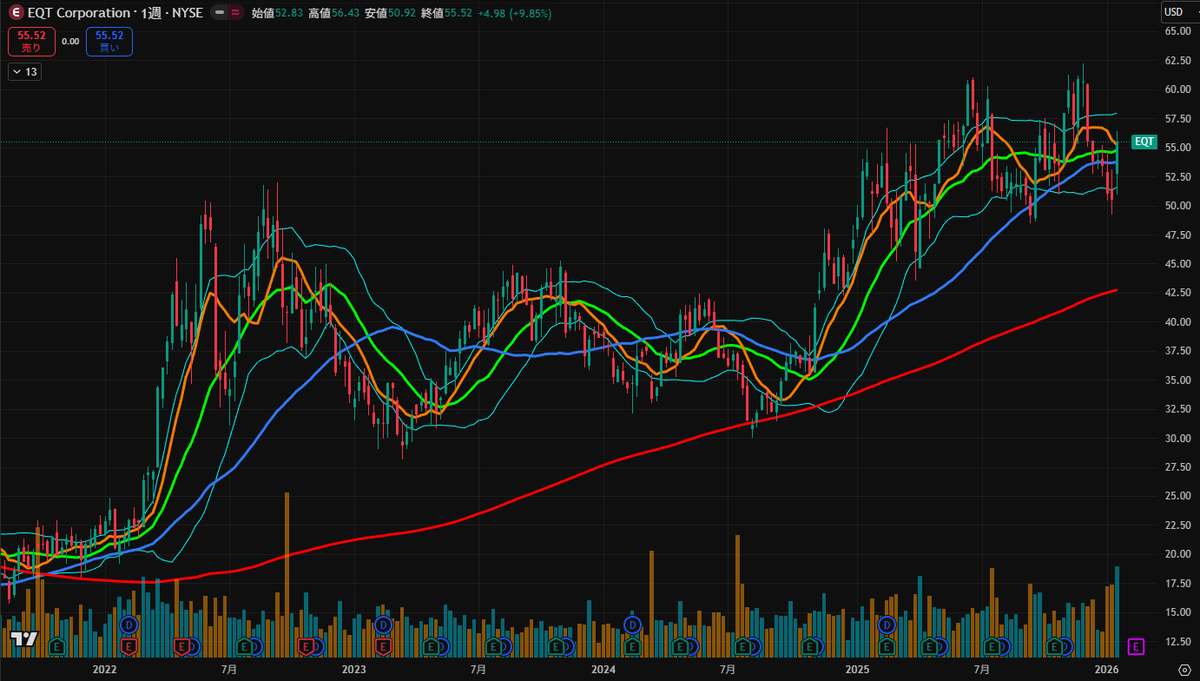Image resolution: width=1200 pixels, height=681 pixels.
Task: Click the 2026 label on time axis
Action: [1106, 668]
